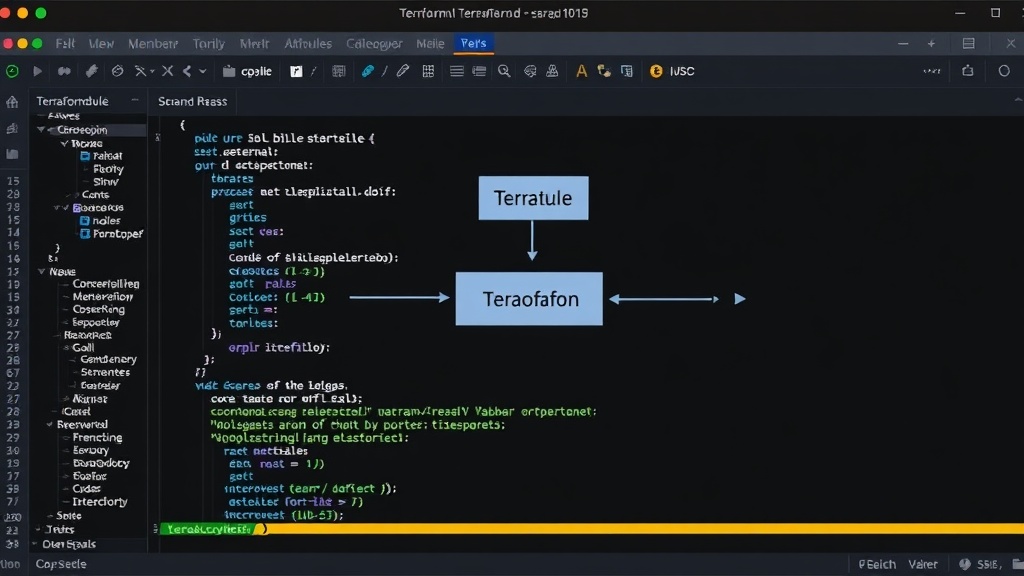Image resolution: width=1024 pixels, height=576 pixels.
Task: Click the share export icon at toolbar right
Action: (968, 71)
